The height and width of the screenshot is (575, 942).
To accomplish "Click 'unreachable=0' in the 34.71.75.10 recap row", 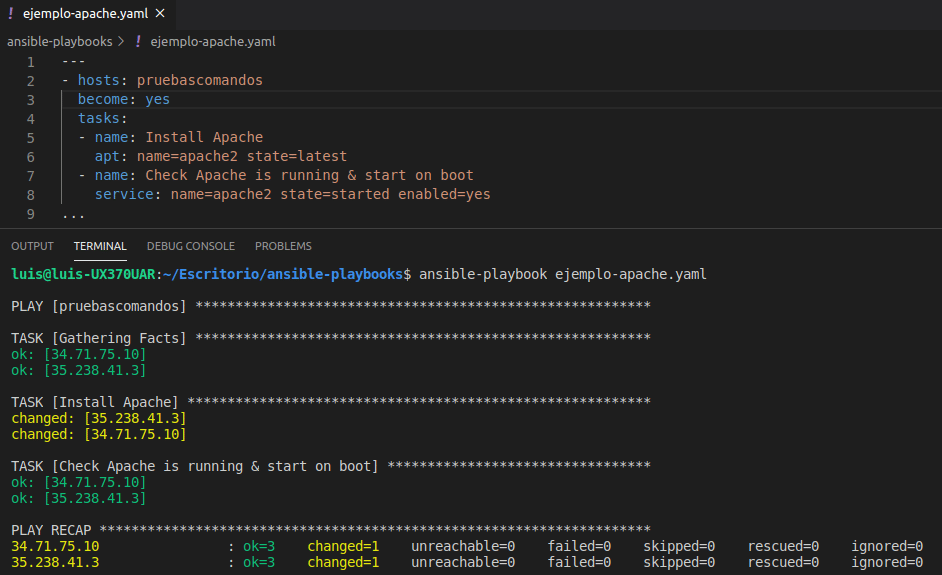I will tap(463, 546).
